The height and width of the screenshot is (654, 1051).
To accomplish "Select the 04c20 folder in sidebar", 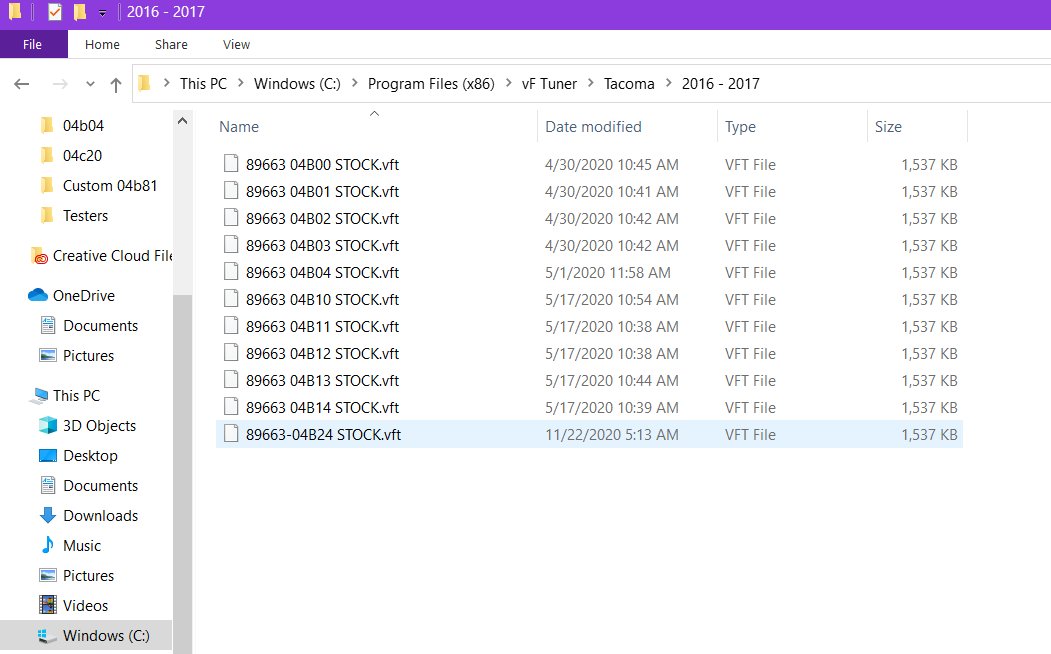I will coord(82,155).
